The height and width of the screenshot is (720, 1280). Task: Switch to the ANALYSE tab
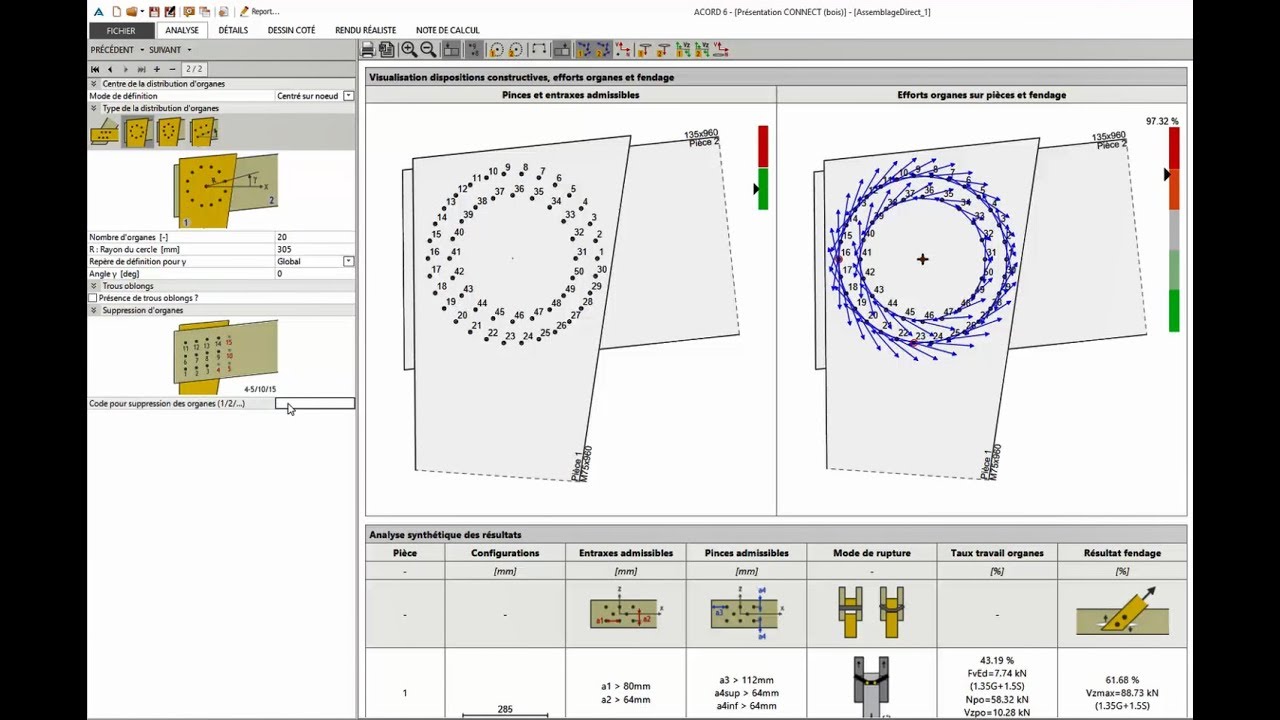182,31
